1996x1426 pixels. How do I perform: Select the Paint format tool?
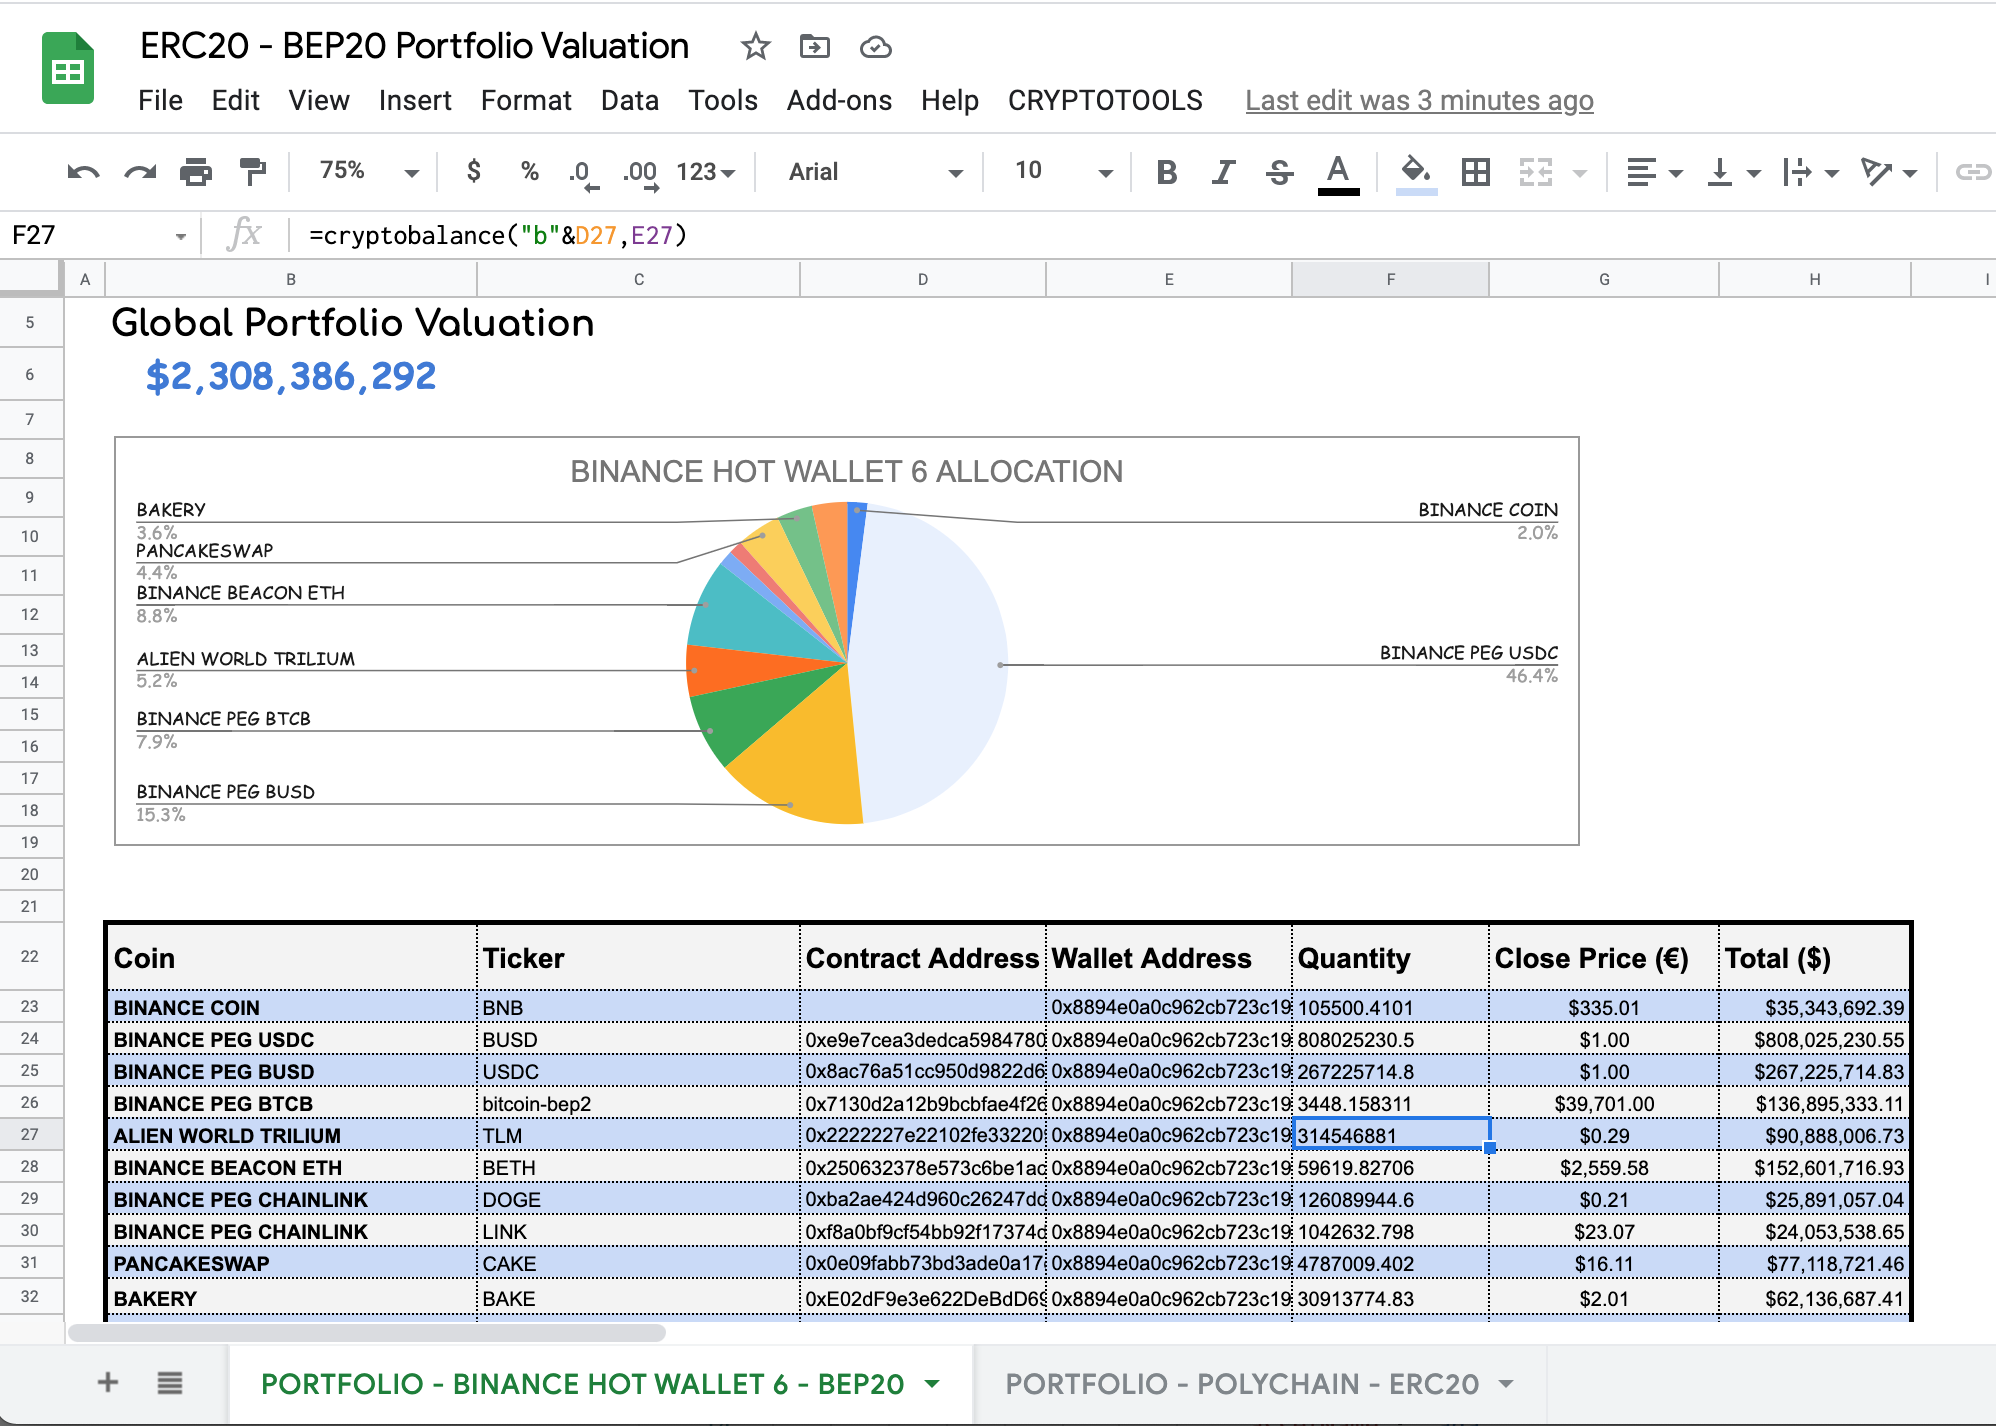click(x=252, y=171)
